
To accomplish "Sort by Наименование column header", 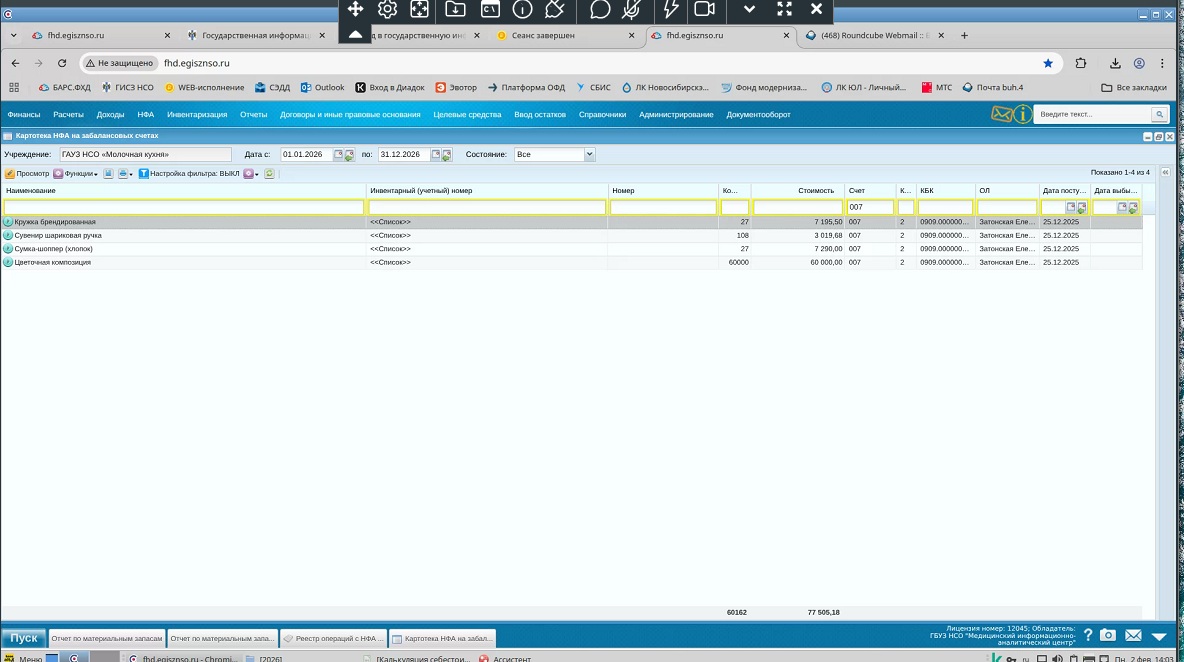I will [183, 191].
